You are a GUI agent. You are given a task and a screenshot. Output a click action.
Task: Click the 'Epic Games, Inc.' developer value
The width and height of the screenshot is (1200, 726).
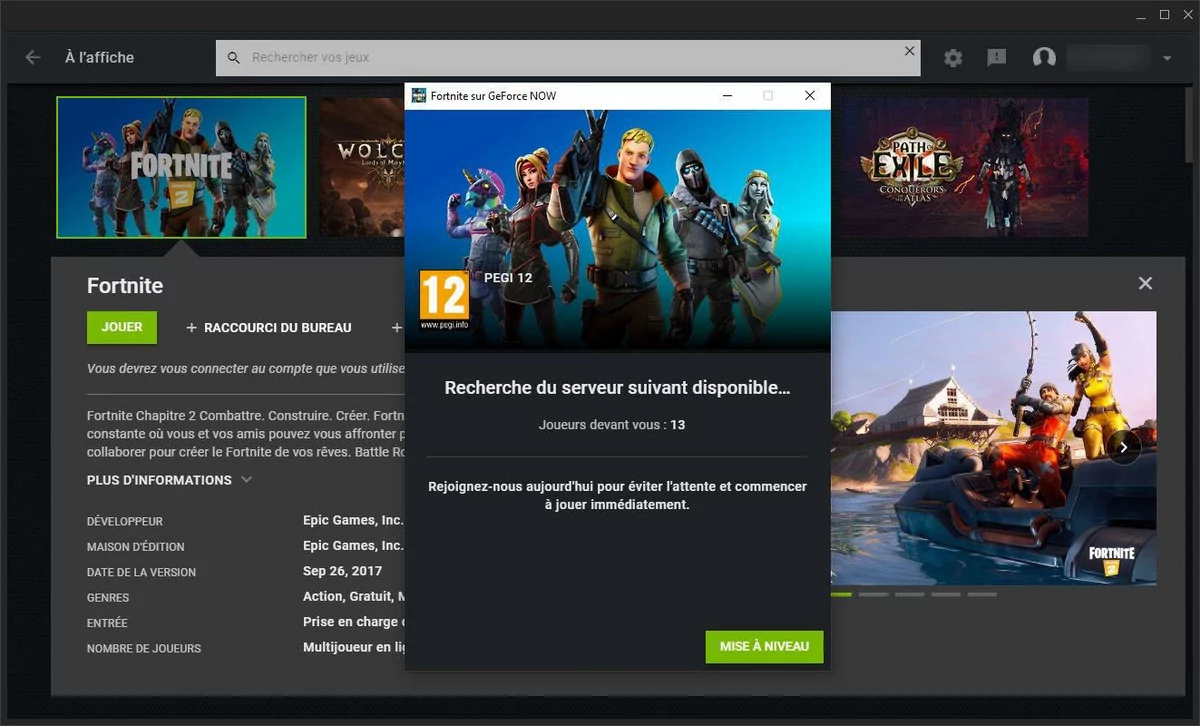pyautogui.click(x=353, y=521)
